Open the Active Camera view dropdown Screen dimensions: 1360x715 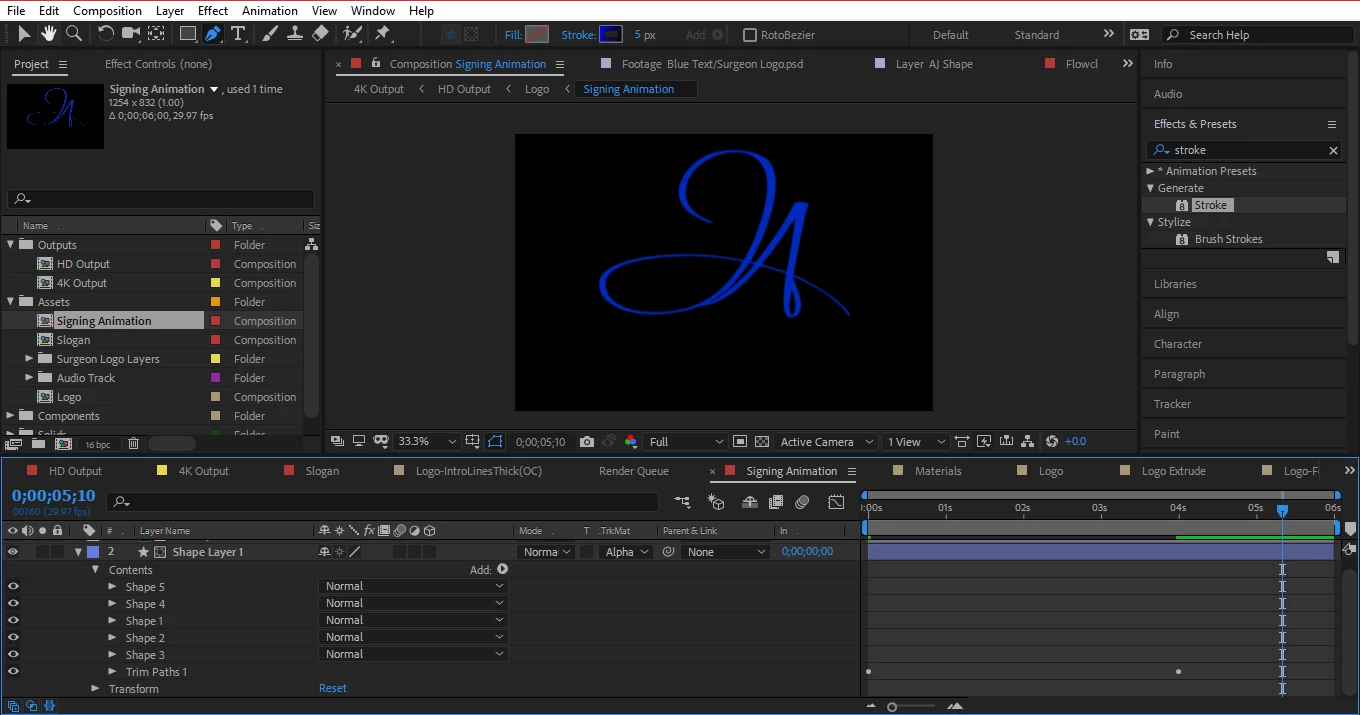tap(825, 441)
